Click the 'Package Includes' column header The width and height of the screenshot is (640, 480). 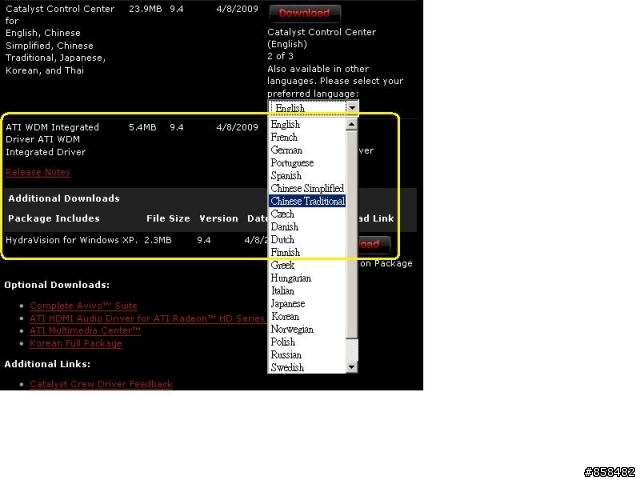coord(54,219)
